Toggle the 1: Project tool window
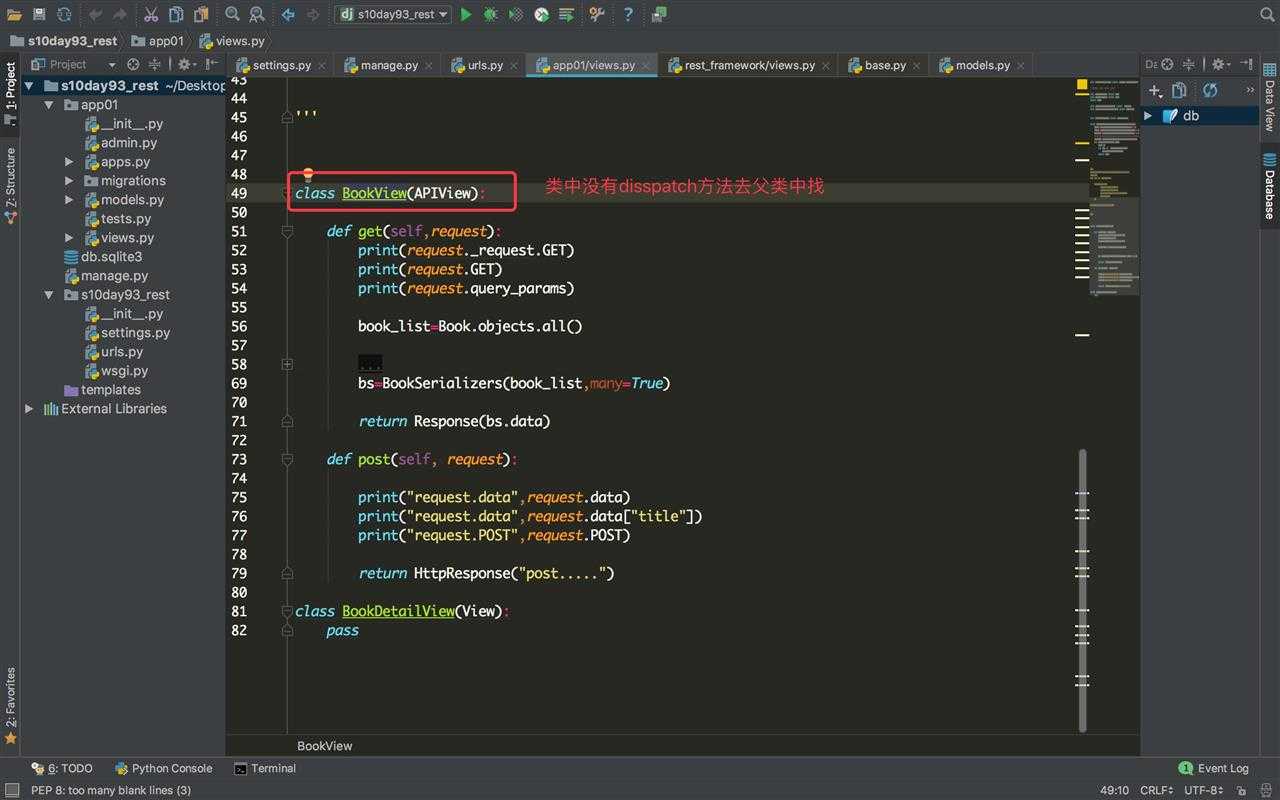1280x800 pixels. point(10,91)
